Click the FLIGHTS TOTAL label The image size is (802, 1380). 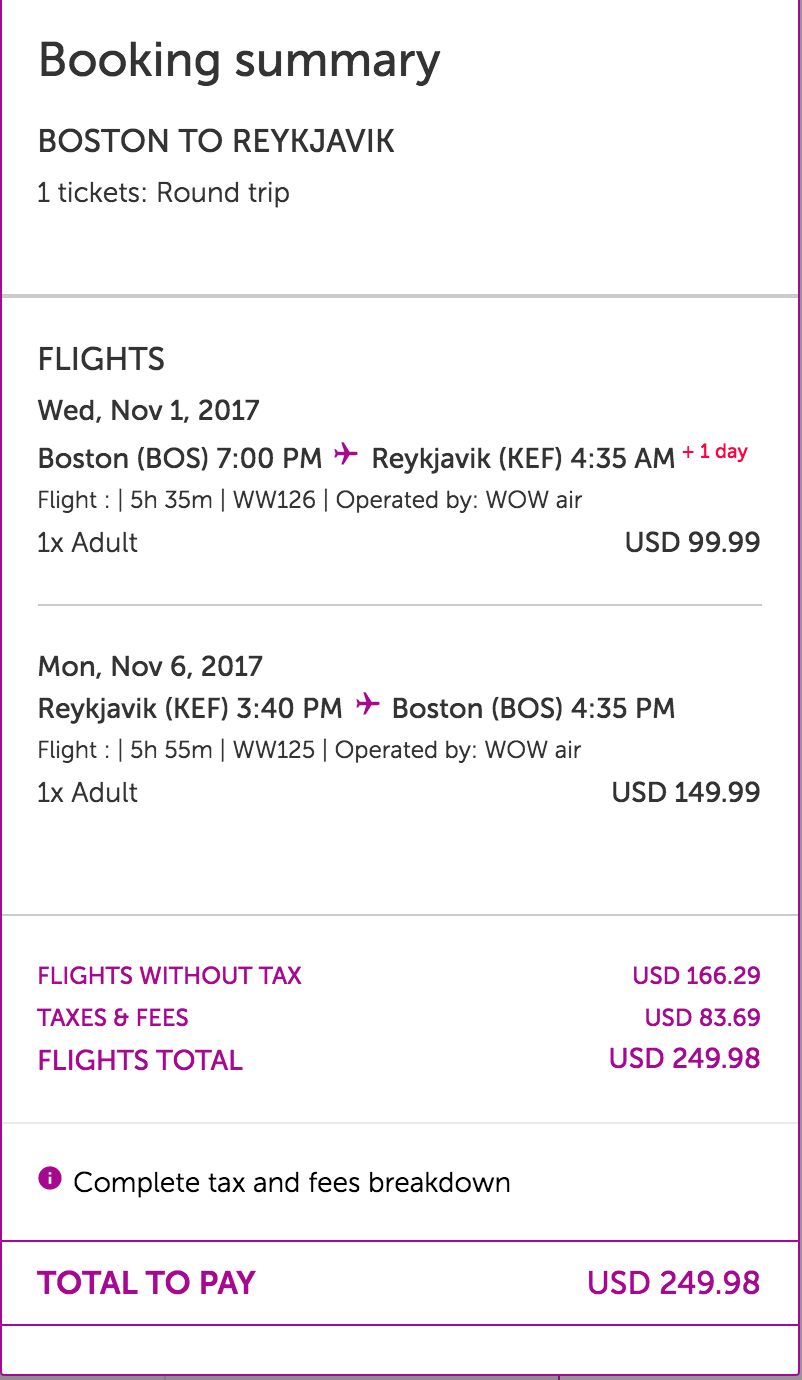[x=140, y=1060]
